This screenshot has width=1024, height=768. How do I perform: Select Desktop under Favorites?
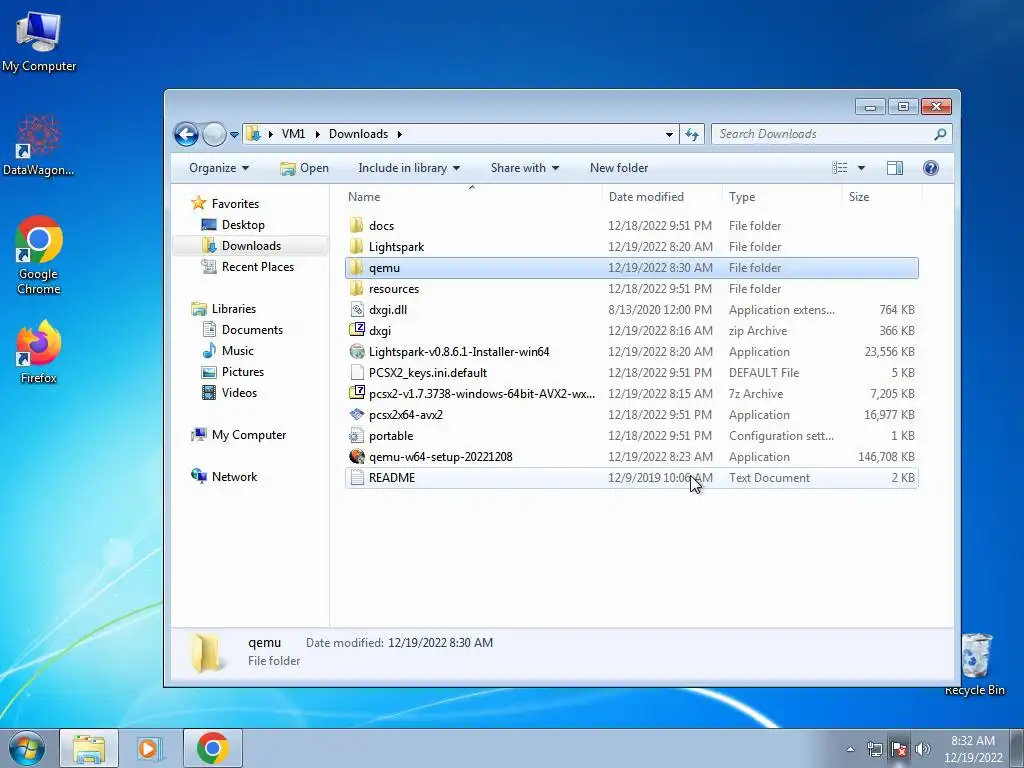tap(233, 225)
